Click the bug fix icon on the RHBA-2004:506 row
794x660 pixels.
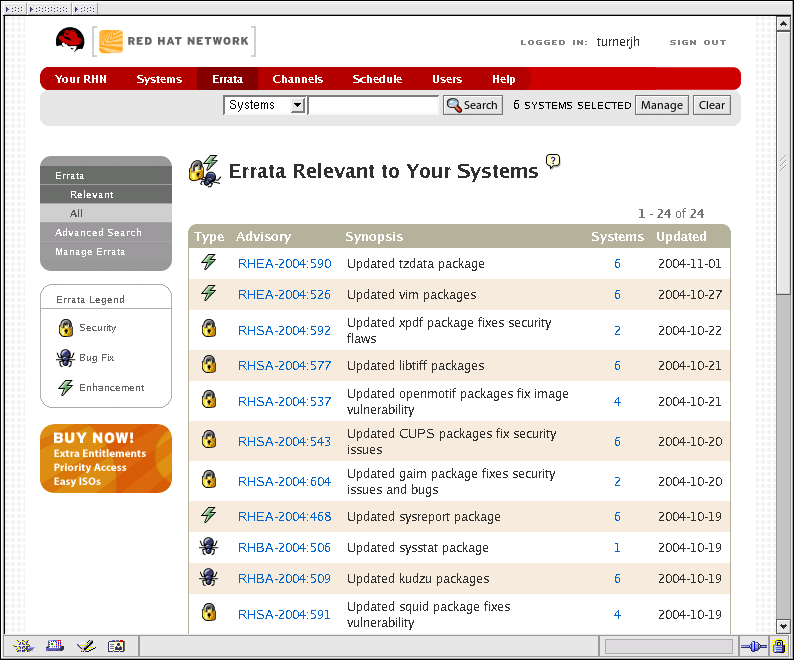click(x=209, y=547)
